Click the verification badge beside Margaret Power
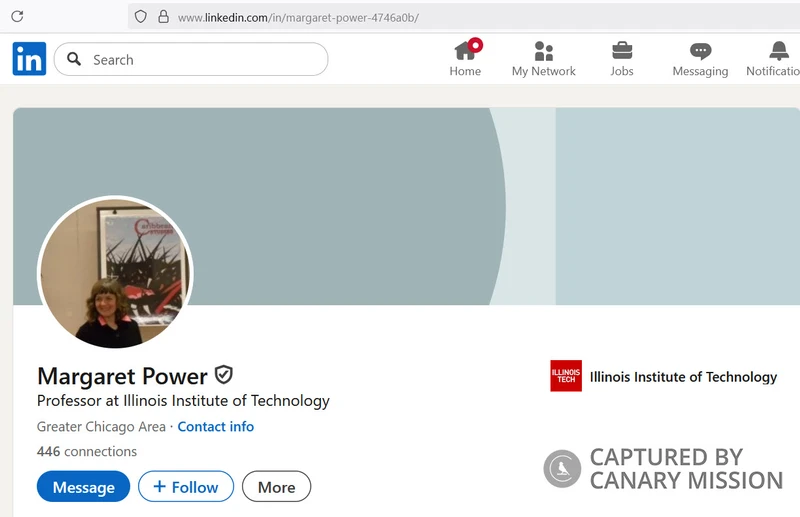This screenshot has width=800, height=517. tap(224, 375)
